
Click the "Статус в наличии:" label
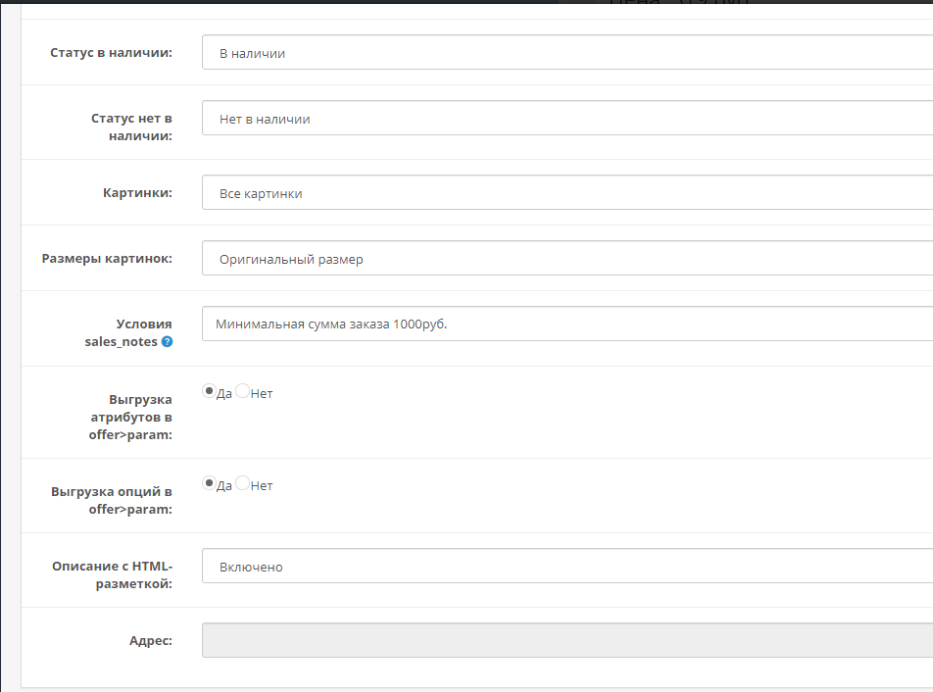(111, 53)
